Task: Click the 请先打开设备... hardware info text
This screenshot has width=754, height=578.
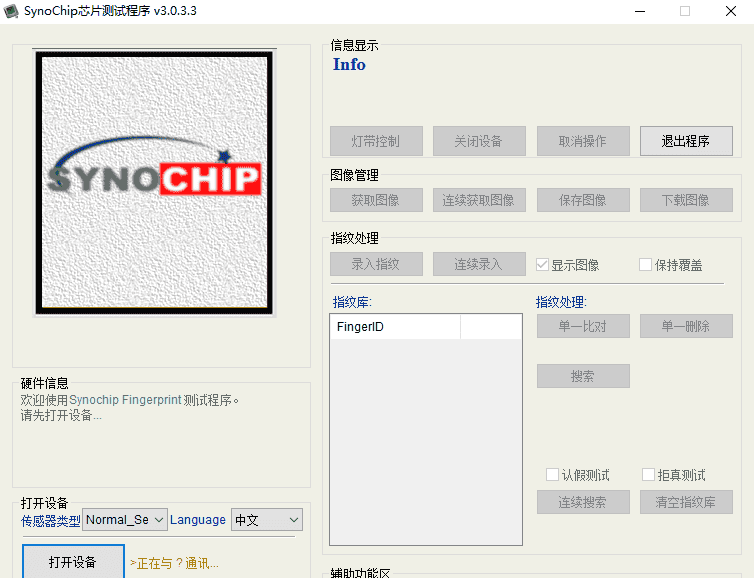Action: coord(61,415)
